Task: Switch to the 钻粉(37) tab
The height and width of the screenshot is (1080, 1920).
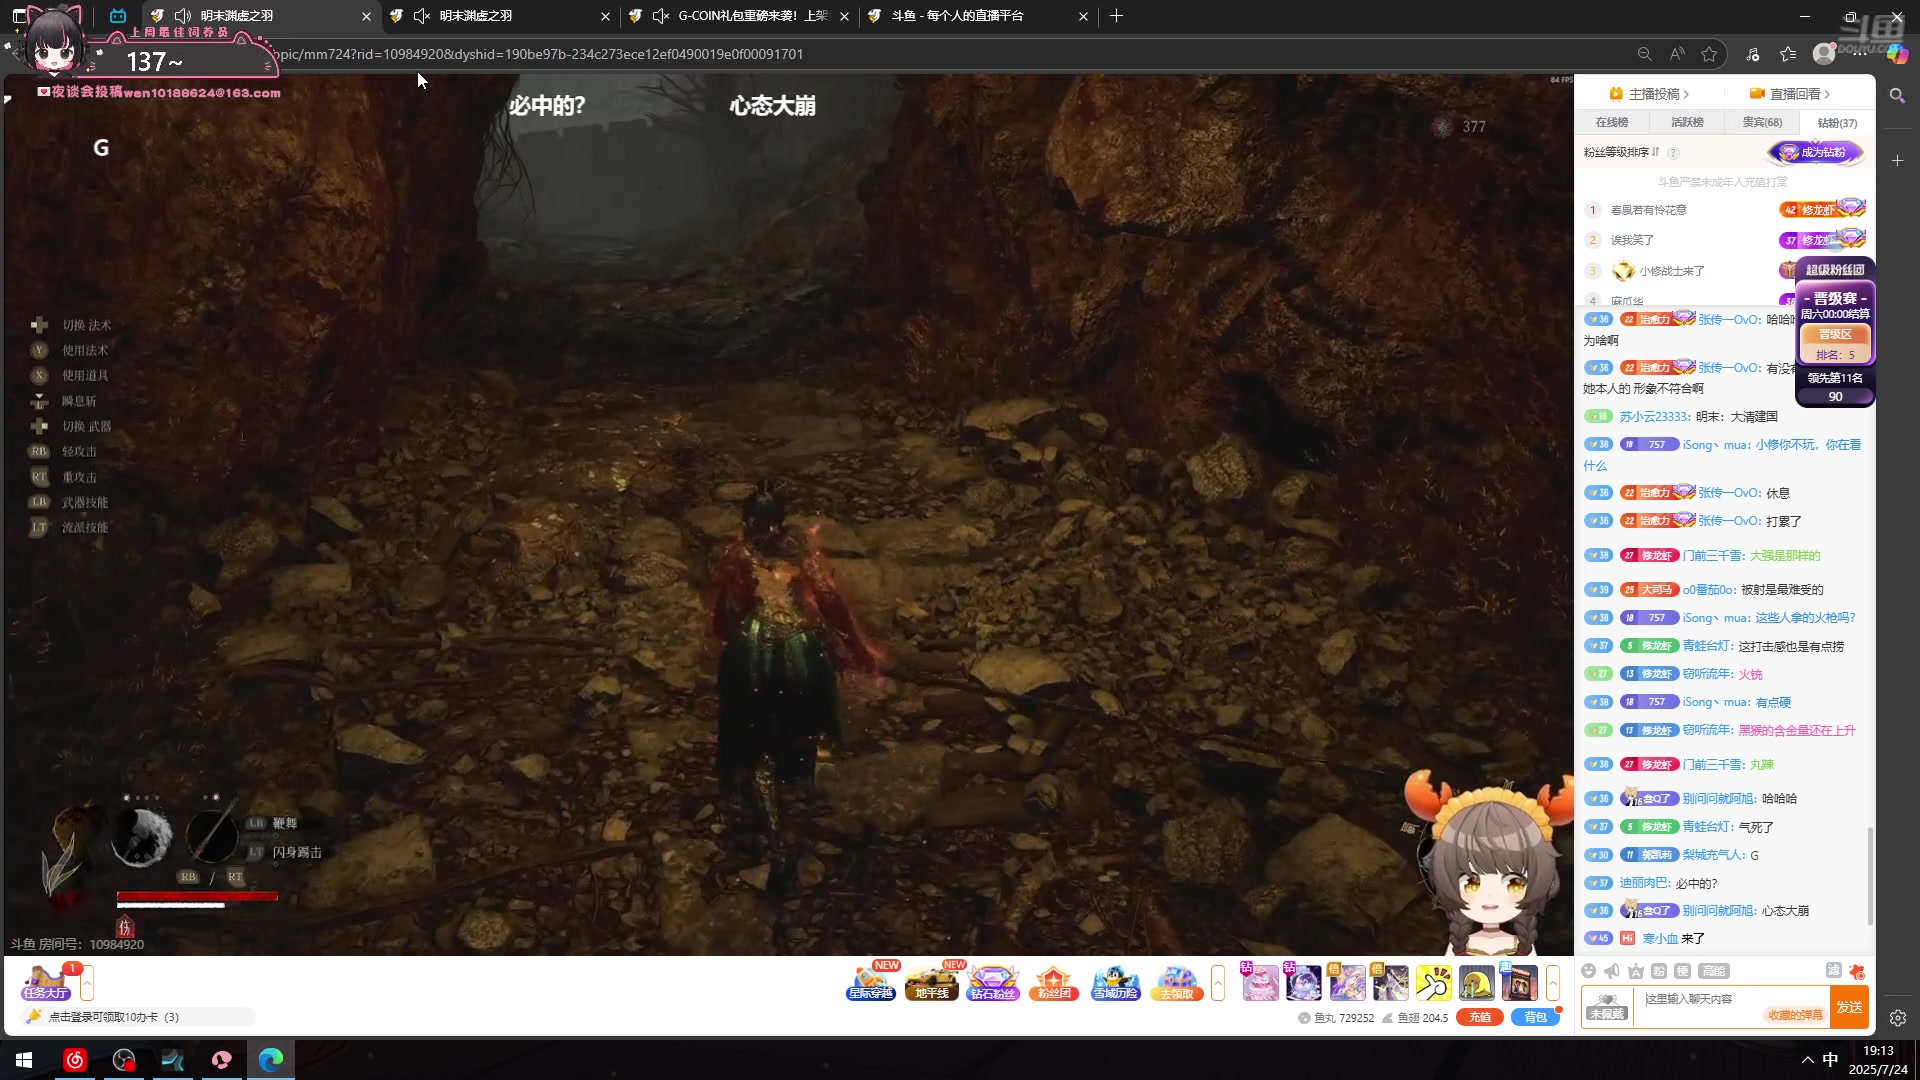Action: 1837,123
